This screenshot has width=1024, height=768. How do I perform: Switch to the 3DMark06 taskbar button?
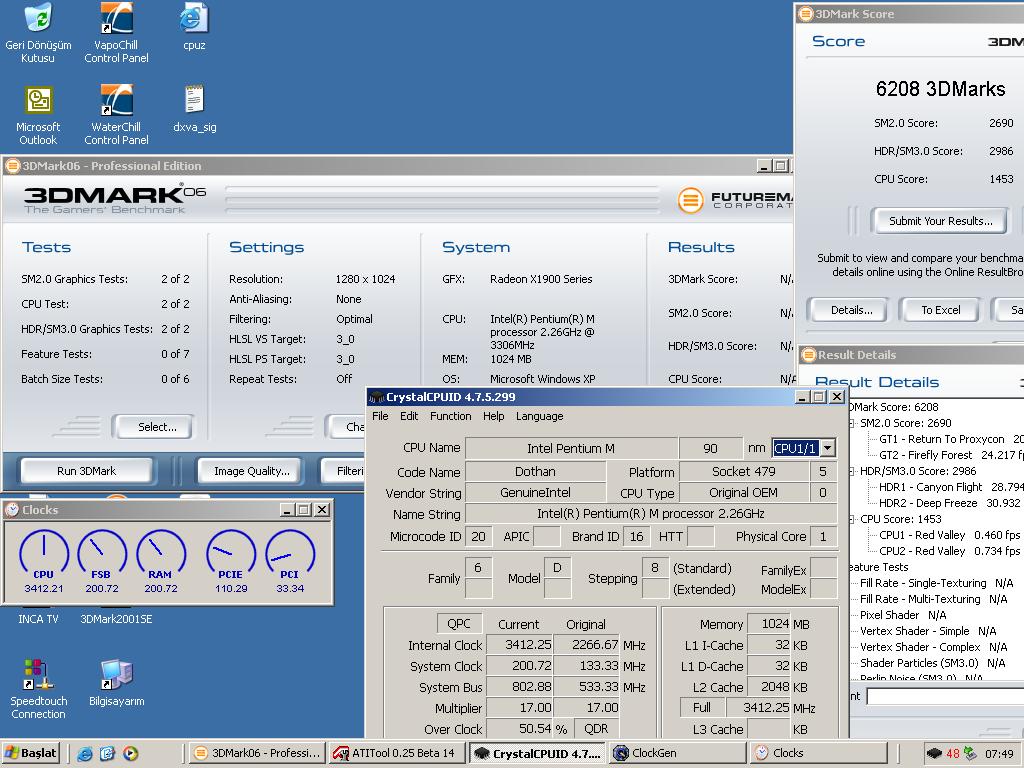pyautogui.click(x=257, y=754)
